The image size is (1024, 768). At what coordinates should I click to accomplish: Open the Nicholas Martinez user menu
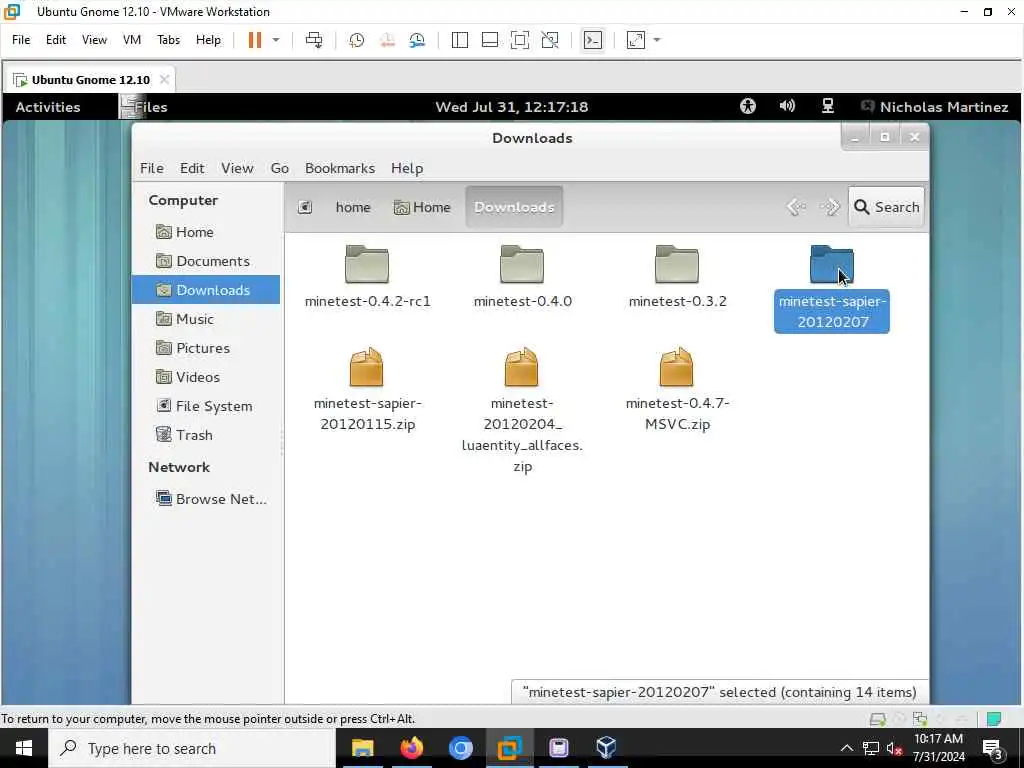tap(935, 107)
